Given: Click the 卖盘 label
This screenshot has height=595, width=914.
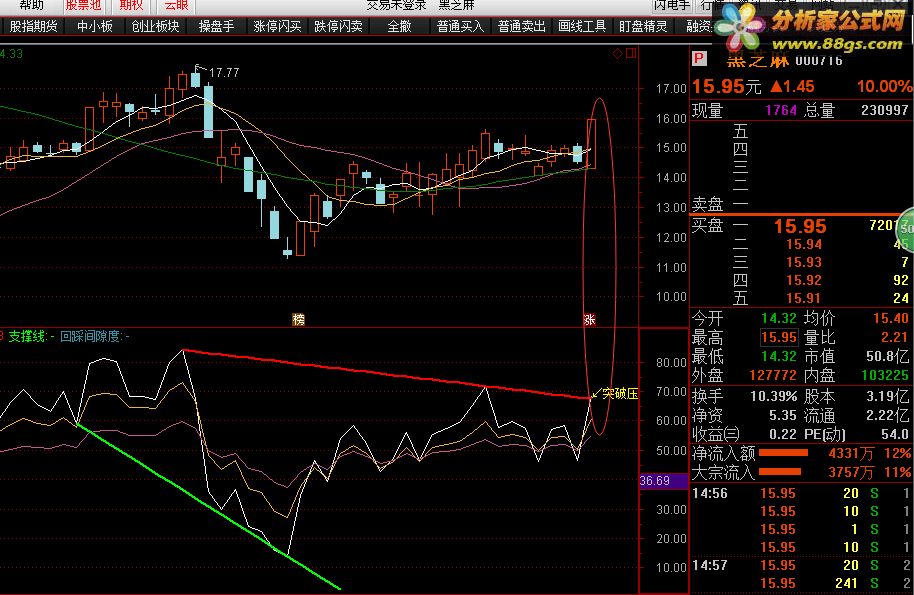Looking at the screenshot, I should [x=707, y=204].
